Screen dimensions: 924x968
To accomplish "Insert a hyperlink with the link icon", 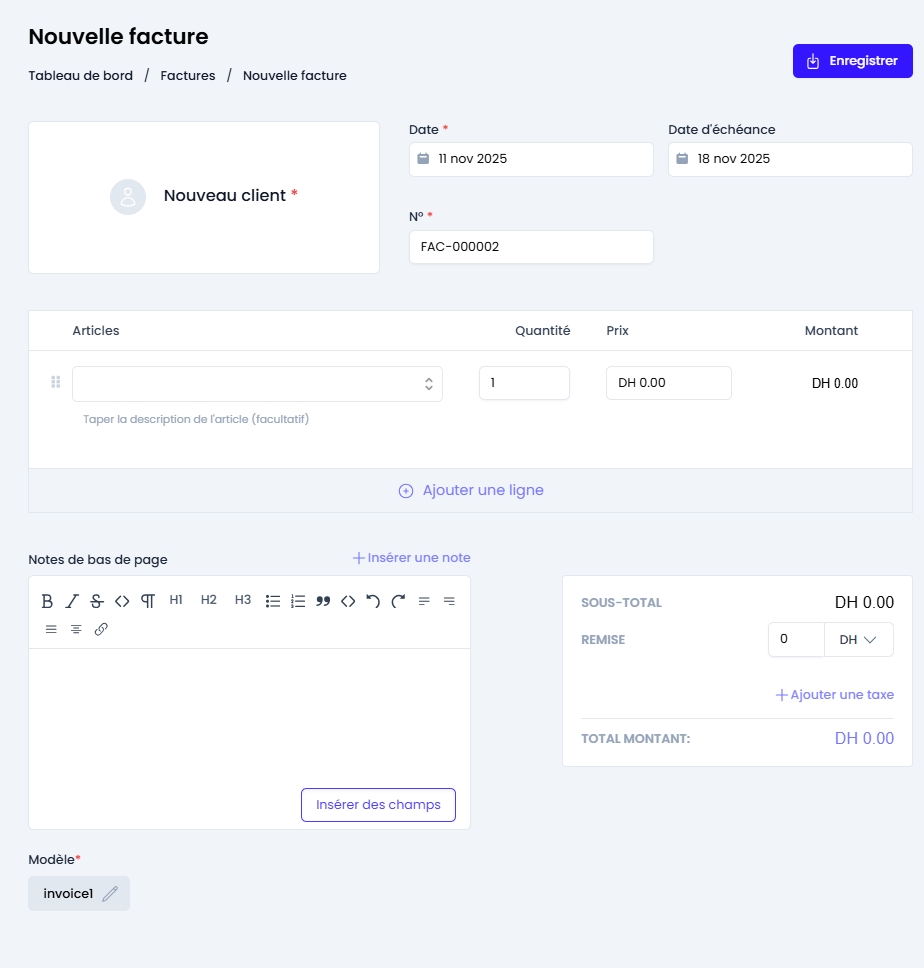I will pyautogui.click(x=101, y=629).
